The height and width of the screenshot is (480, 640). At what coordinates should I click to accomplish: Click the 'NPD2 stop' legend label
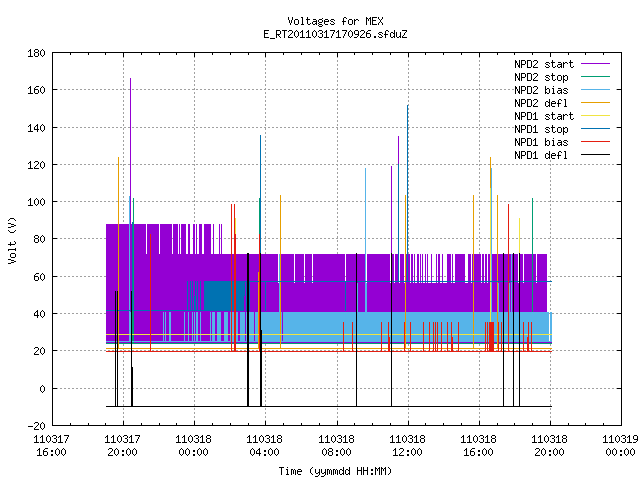pyautogui.click(x=541, y=77)
